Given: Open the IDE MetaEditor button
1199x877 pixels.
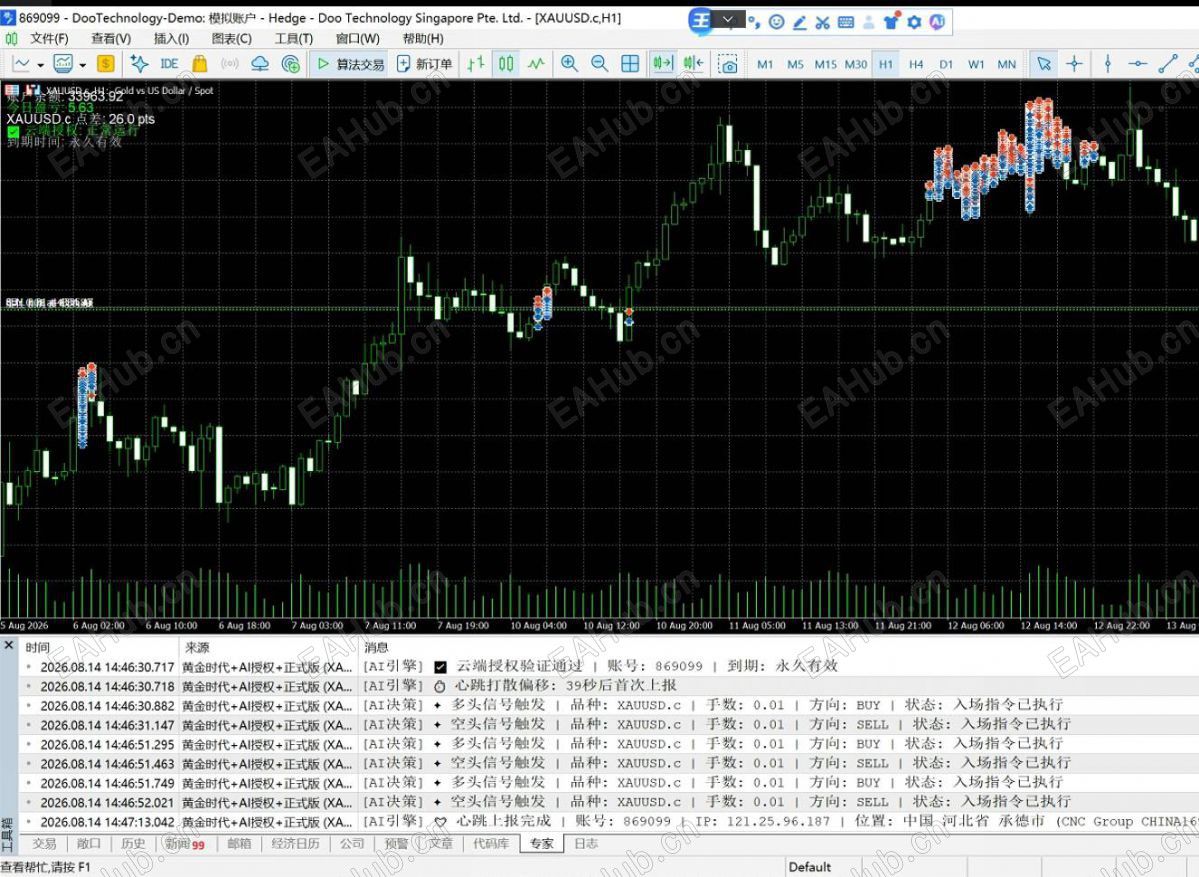Looking at the screenshot, I should [x=170, y=64].
